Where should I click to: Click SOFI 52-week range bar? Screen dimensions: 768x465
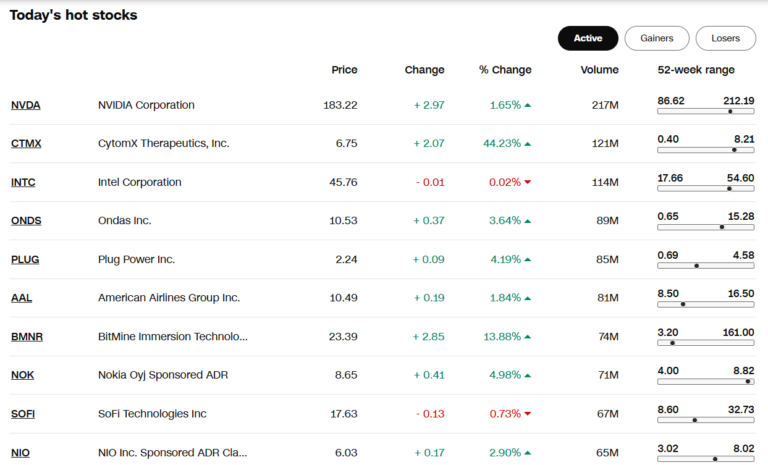[706, 420]
